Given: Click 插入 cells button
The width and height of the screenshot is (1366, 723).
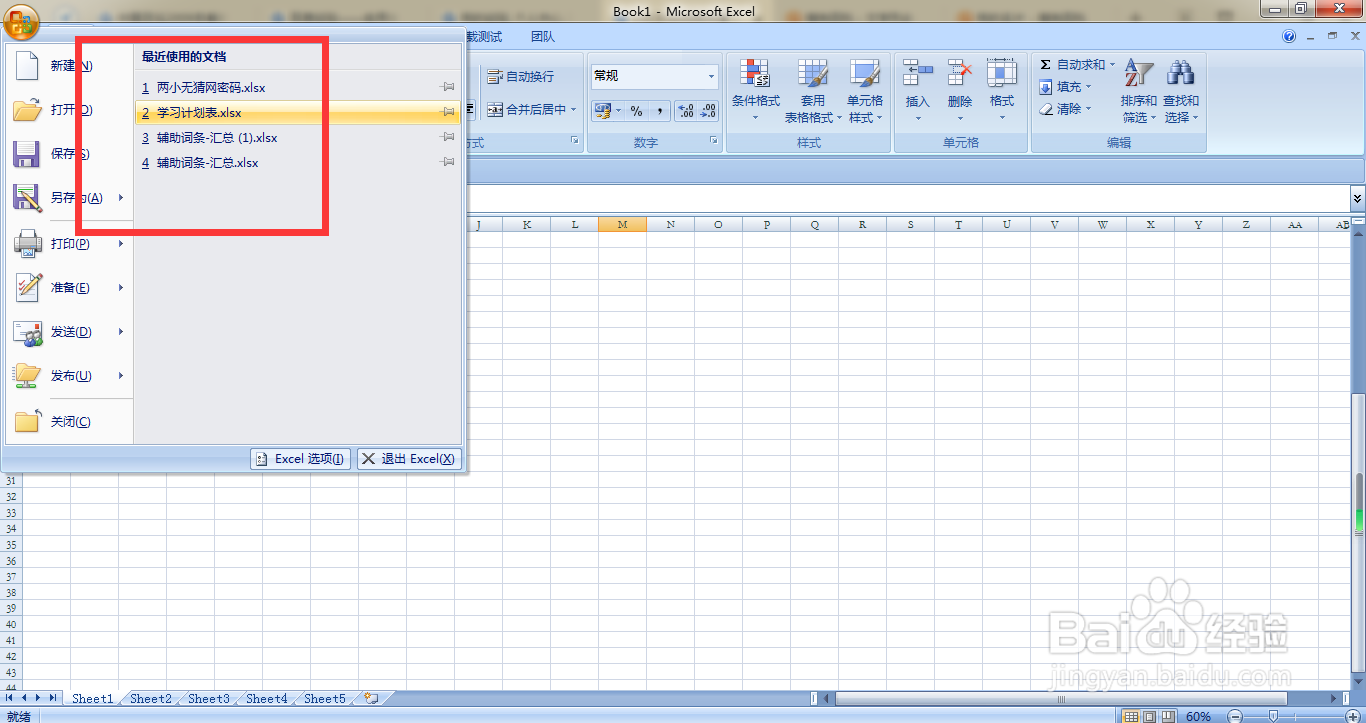Looking at the screenshot, I should (918, 91).
